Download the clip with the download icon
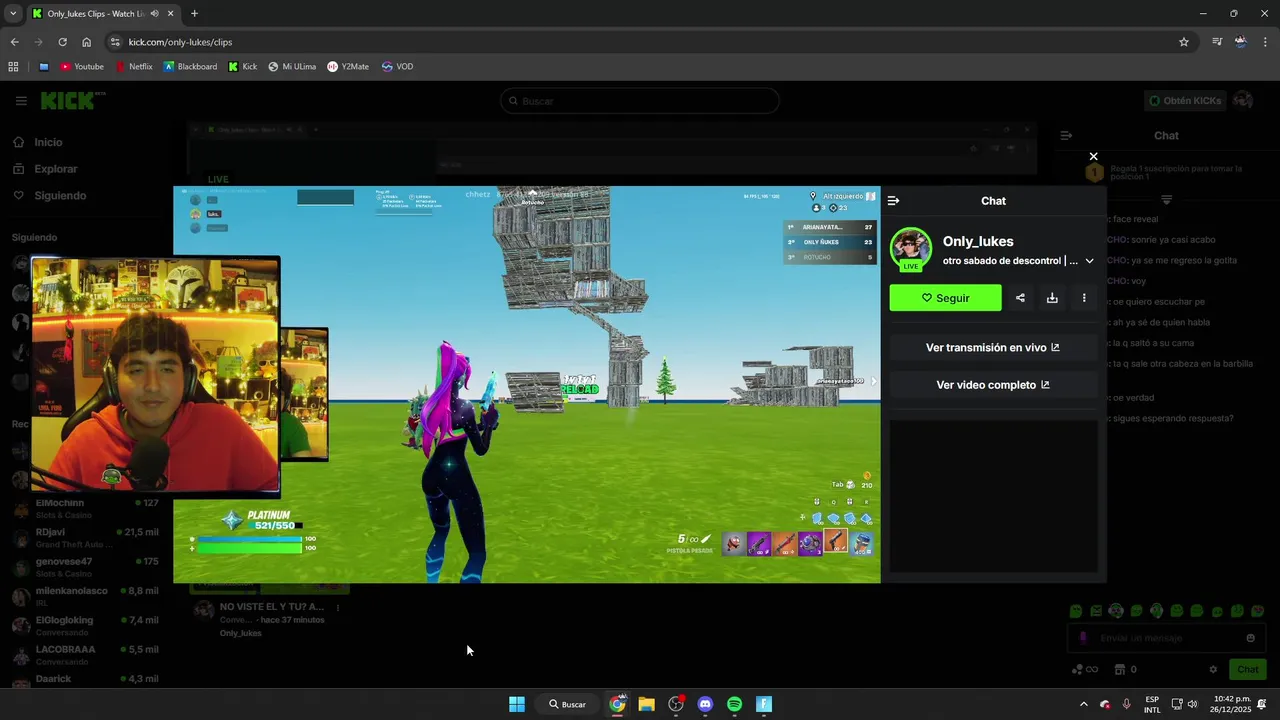Viewport: 1280px width, 720px height. pyautogui.click(x=1052, y=298)
